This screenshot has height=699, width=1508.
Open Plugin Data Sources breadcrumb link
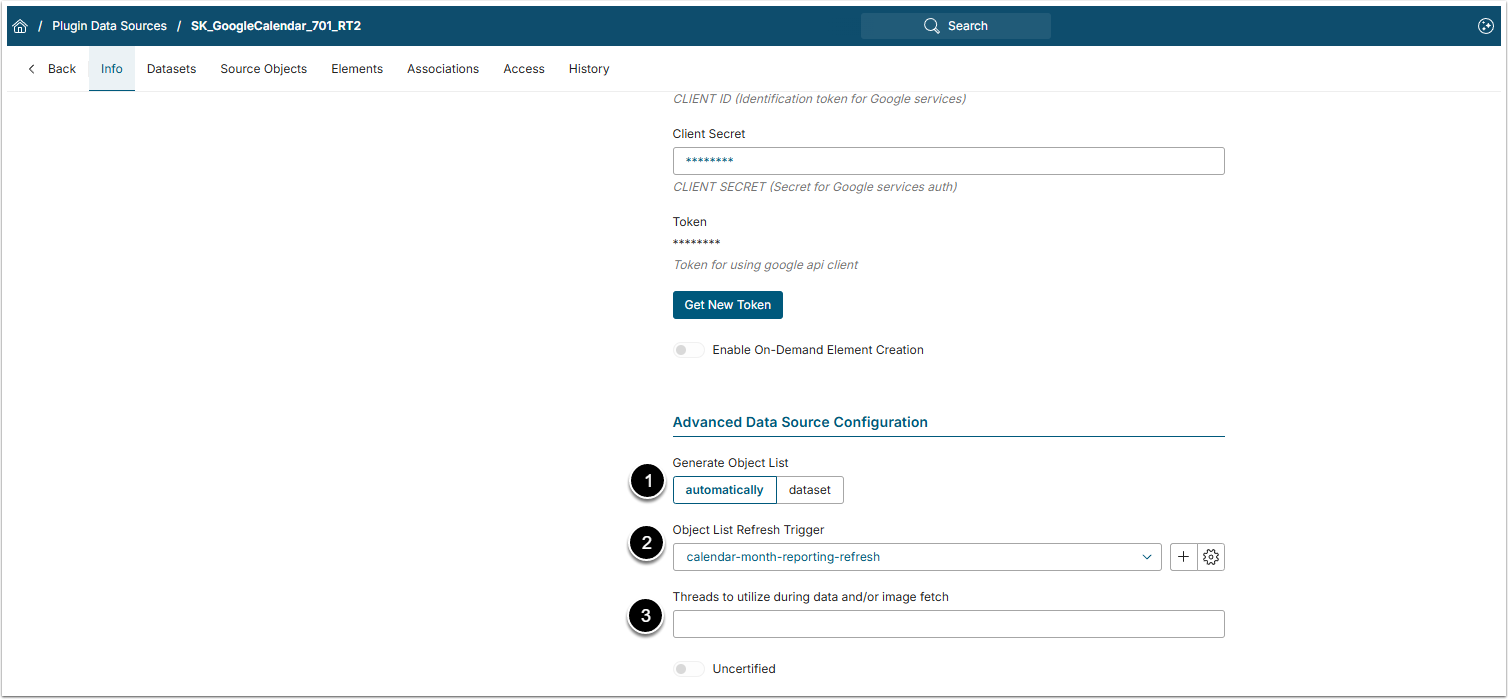pyautogui.click(x=109, y=26)
